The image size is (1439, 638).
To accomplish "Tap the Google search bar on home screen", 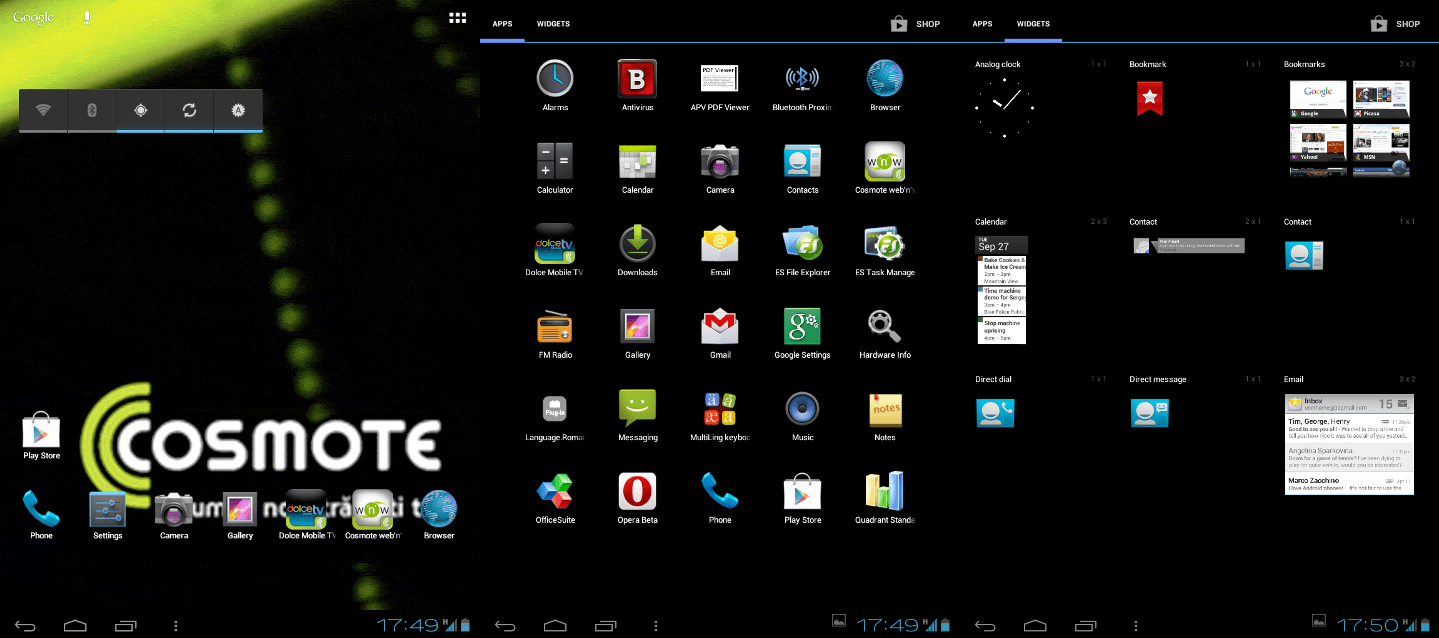I will coord(33,18).
